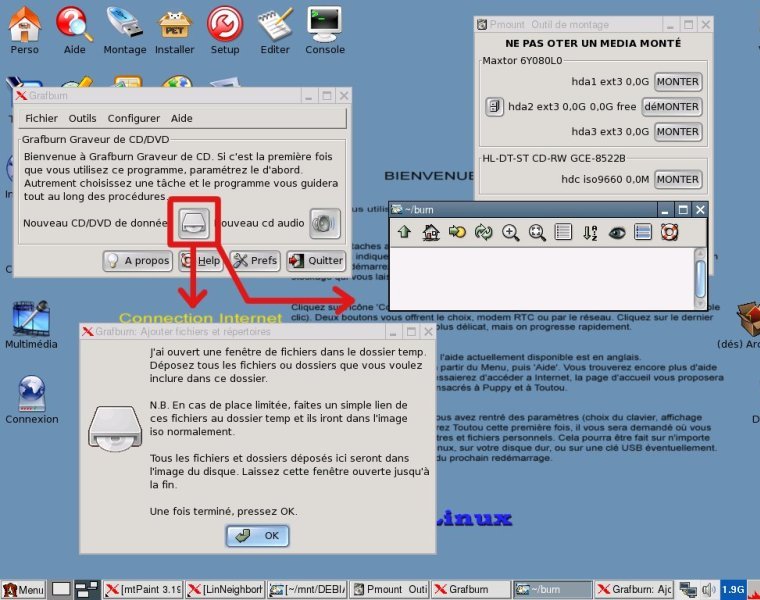
Task: Click the new audio CD speaker button
Action: click(x=324, y=223)
